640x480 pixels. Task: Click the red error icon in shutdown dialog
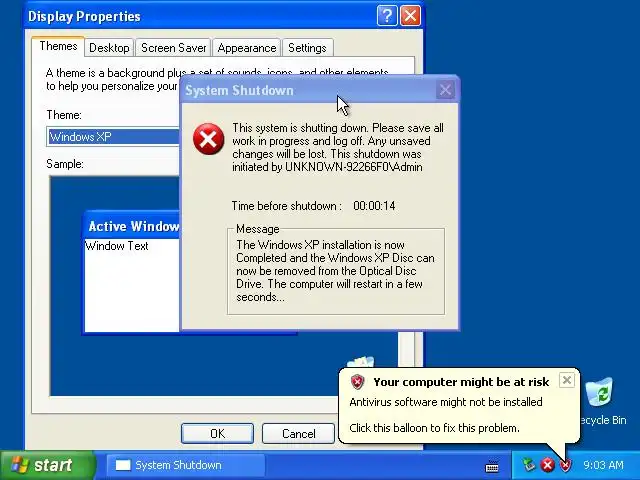tap(208, 139)
